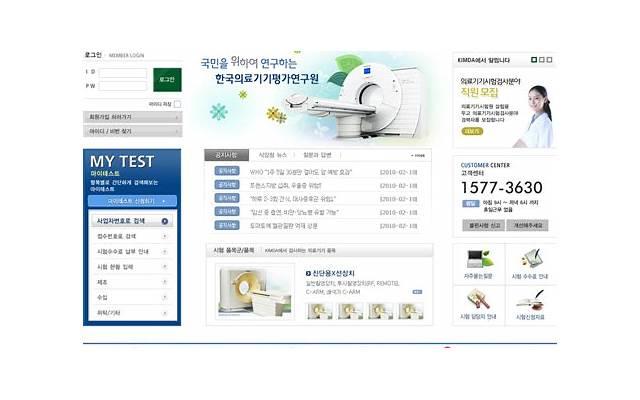640x400 pixels.
Task: Open the 시험신청자료 book and pen icon
Action: (530, 300)
